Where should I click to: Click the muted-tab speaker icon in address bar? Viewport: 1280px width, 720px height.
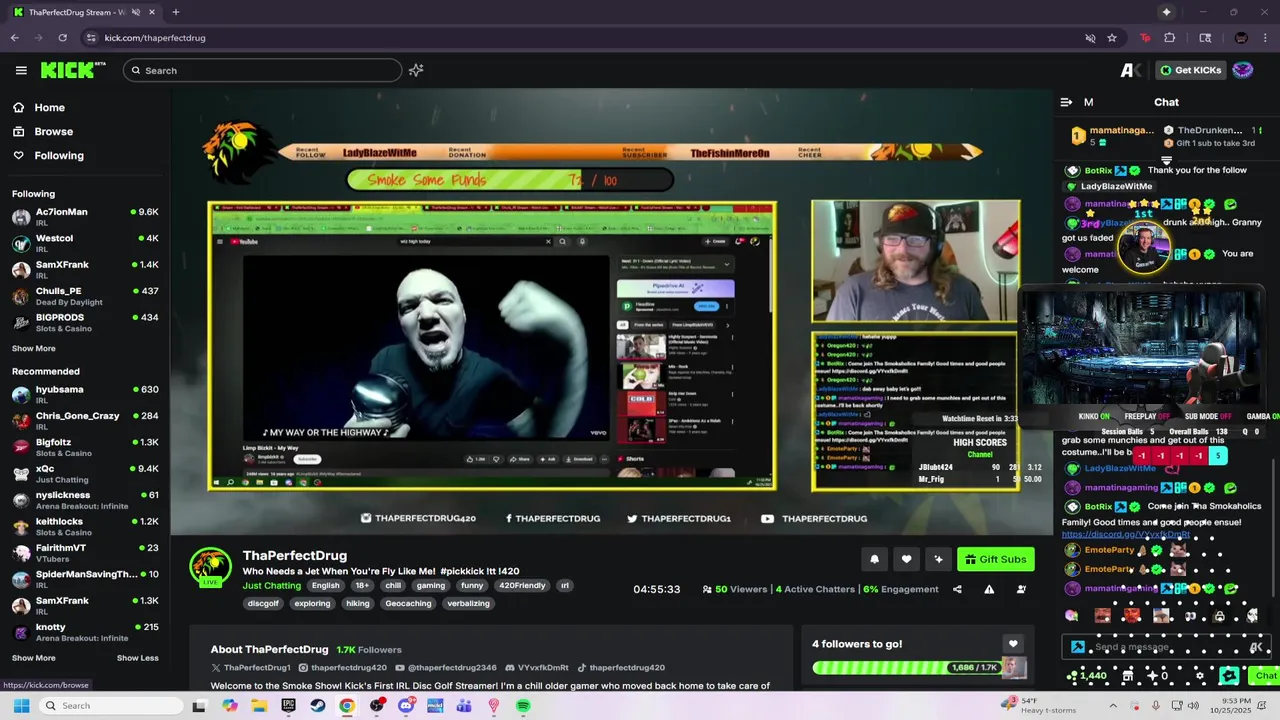(1090, 38)
